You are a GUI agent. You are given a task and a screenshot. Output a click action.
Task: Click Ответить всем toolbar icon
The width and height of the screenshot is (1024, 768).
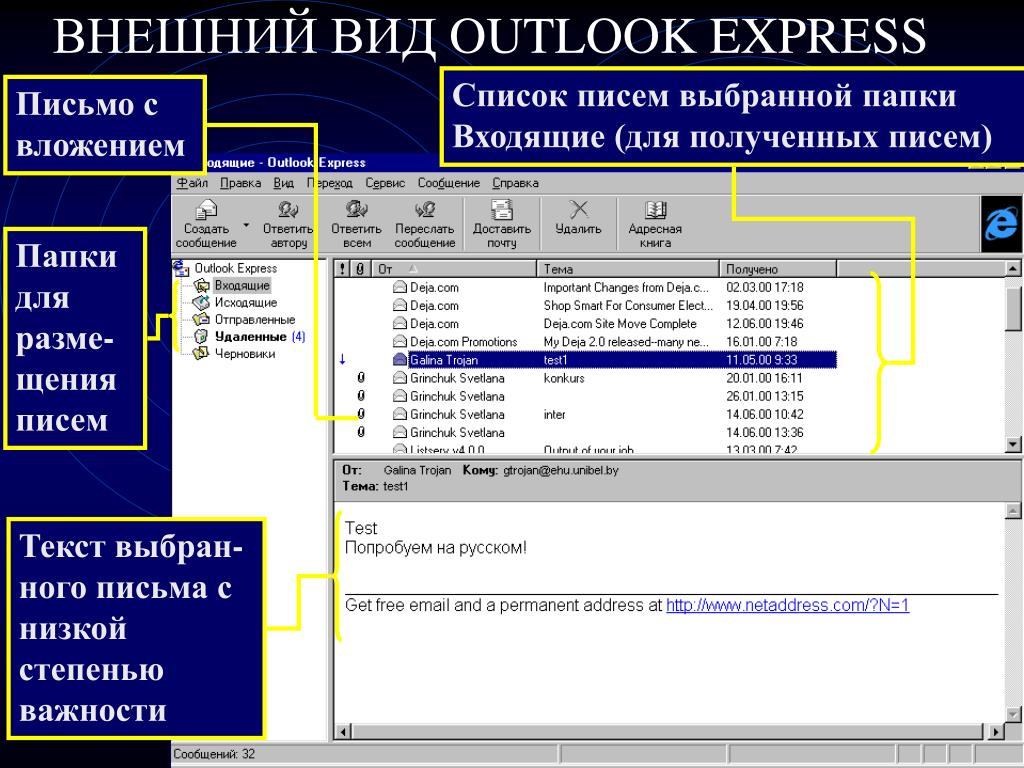click(356, 224)
